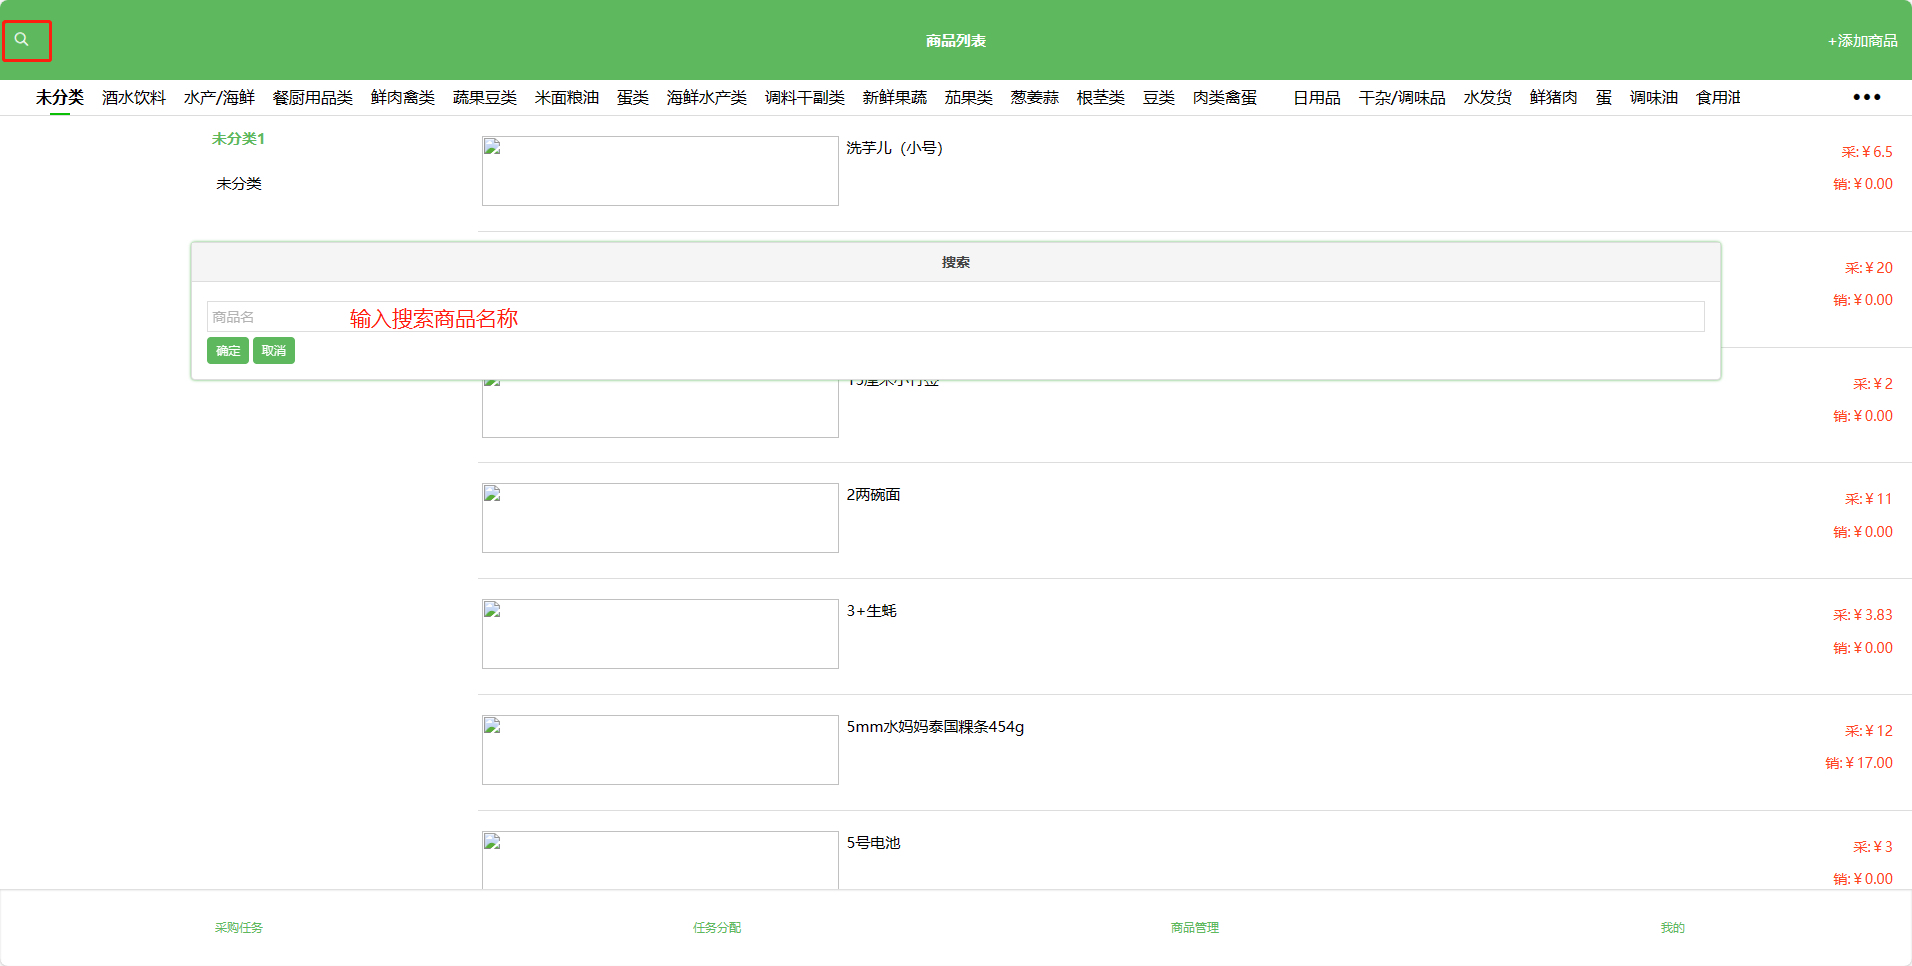Viewport: 1912px width, 966px height.
Task: Cancel search with 取消 button
Action: click(273, 351)
